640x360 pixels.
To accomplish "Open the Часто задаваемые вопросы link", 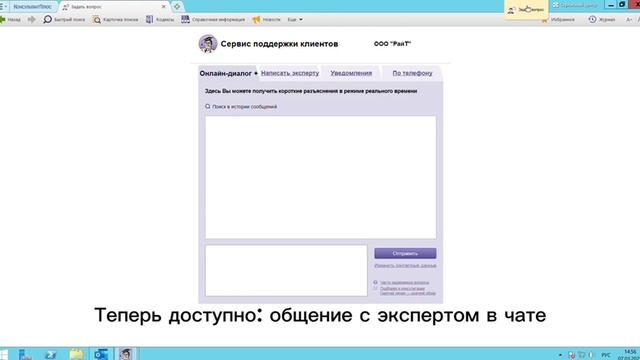I will [x=404, y=282].
